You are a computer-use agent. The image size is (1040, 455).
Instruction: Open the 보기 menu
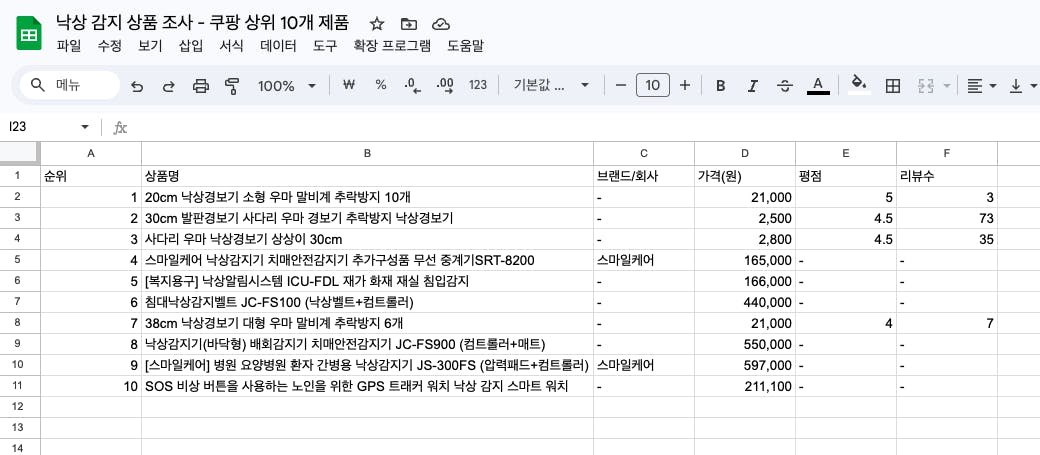[x=150, y=46]
